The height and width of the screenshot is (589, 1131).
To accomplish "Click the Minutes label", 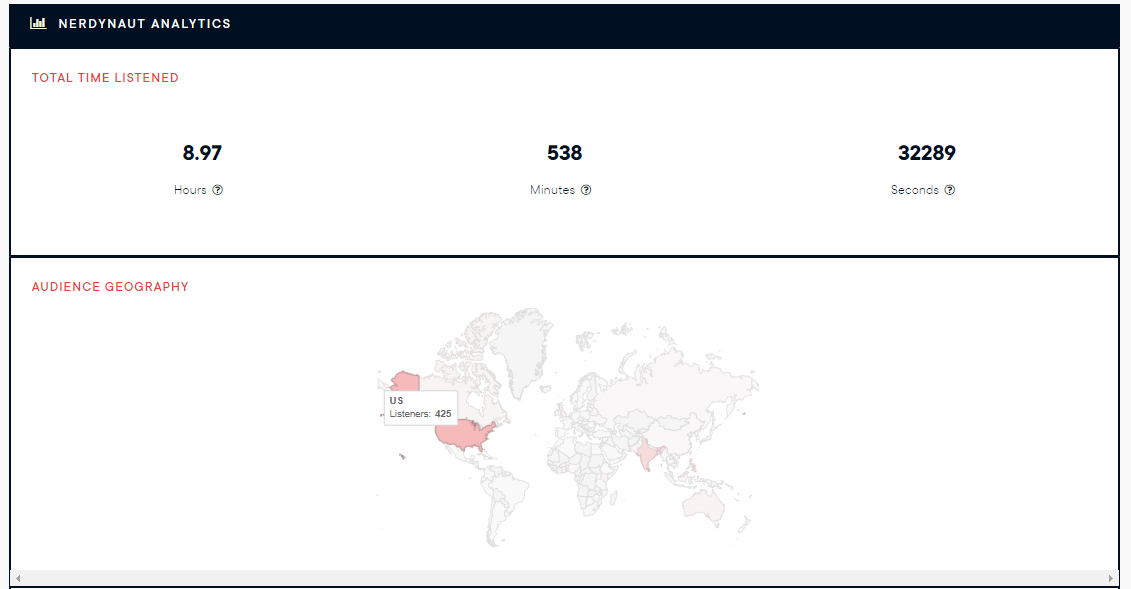I will click(553, 190).
